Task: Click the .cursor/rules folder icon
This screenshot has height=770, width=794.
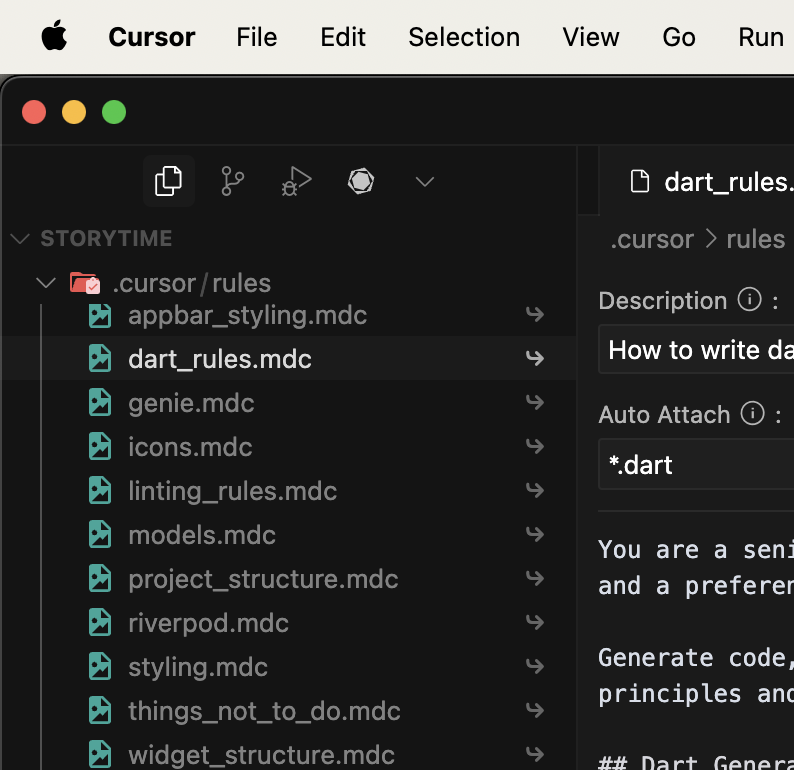Action: [x=85, y=282]
